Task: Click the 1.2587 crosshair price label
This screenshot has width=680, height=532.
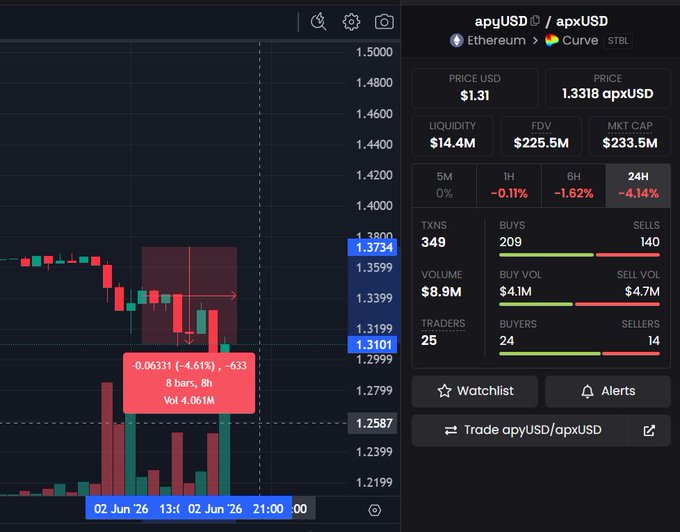Action: 374,423
